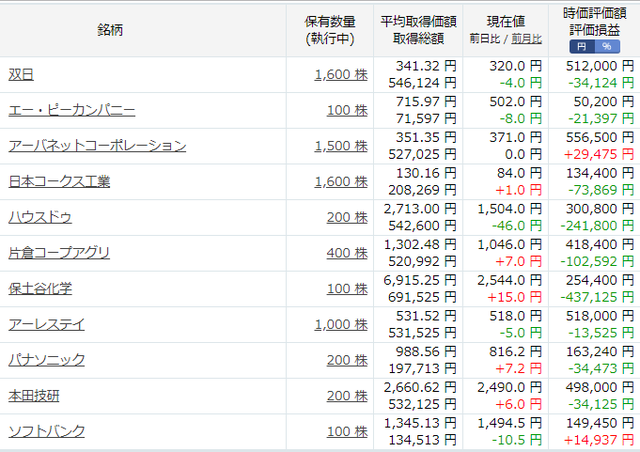Select 双日 valuation 512,000 円
This screenshot has height=452, width=640.
pyautogui.click(x=600, y=66)
